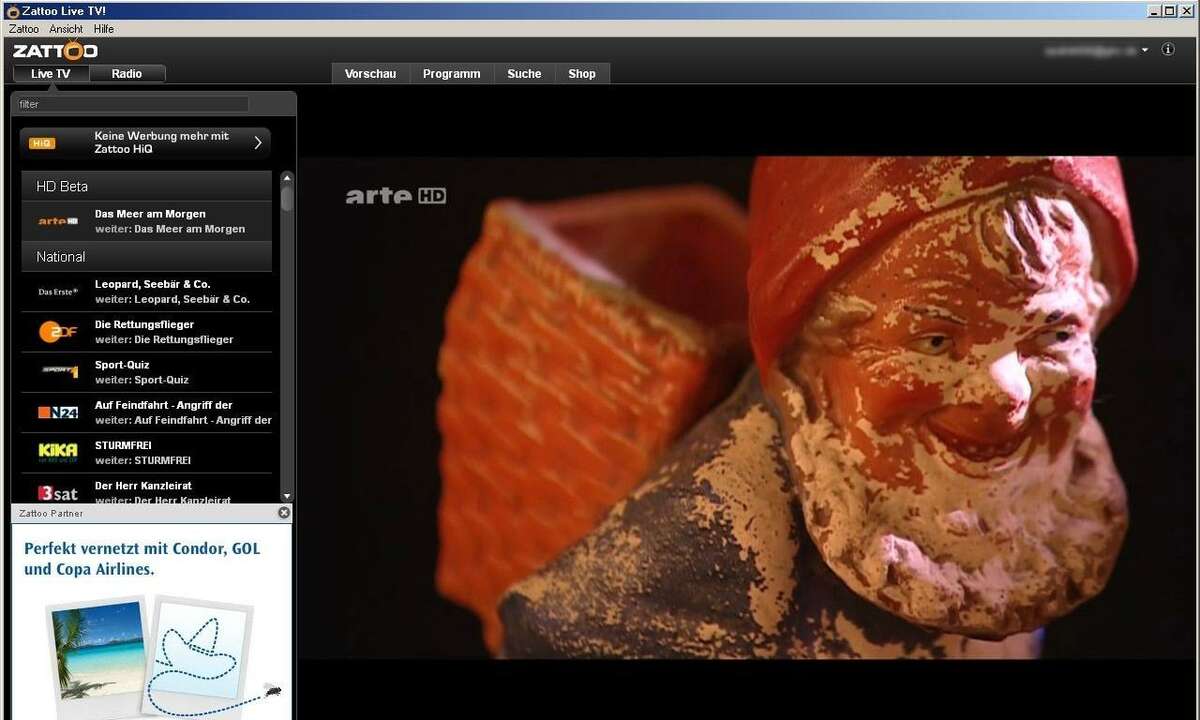The image size is (1200, 720).
Task: Open the Zattoo HiQ promotion banner
Action: tap(145, 143)
